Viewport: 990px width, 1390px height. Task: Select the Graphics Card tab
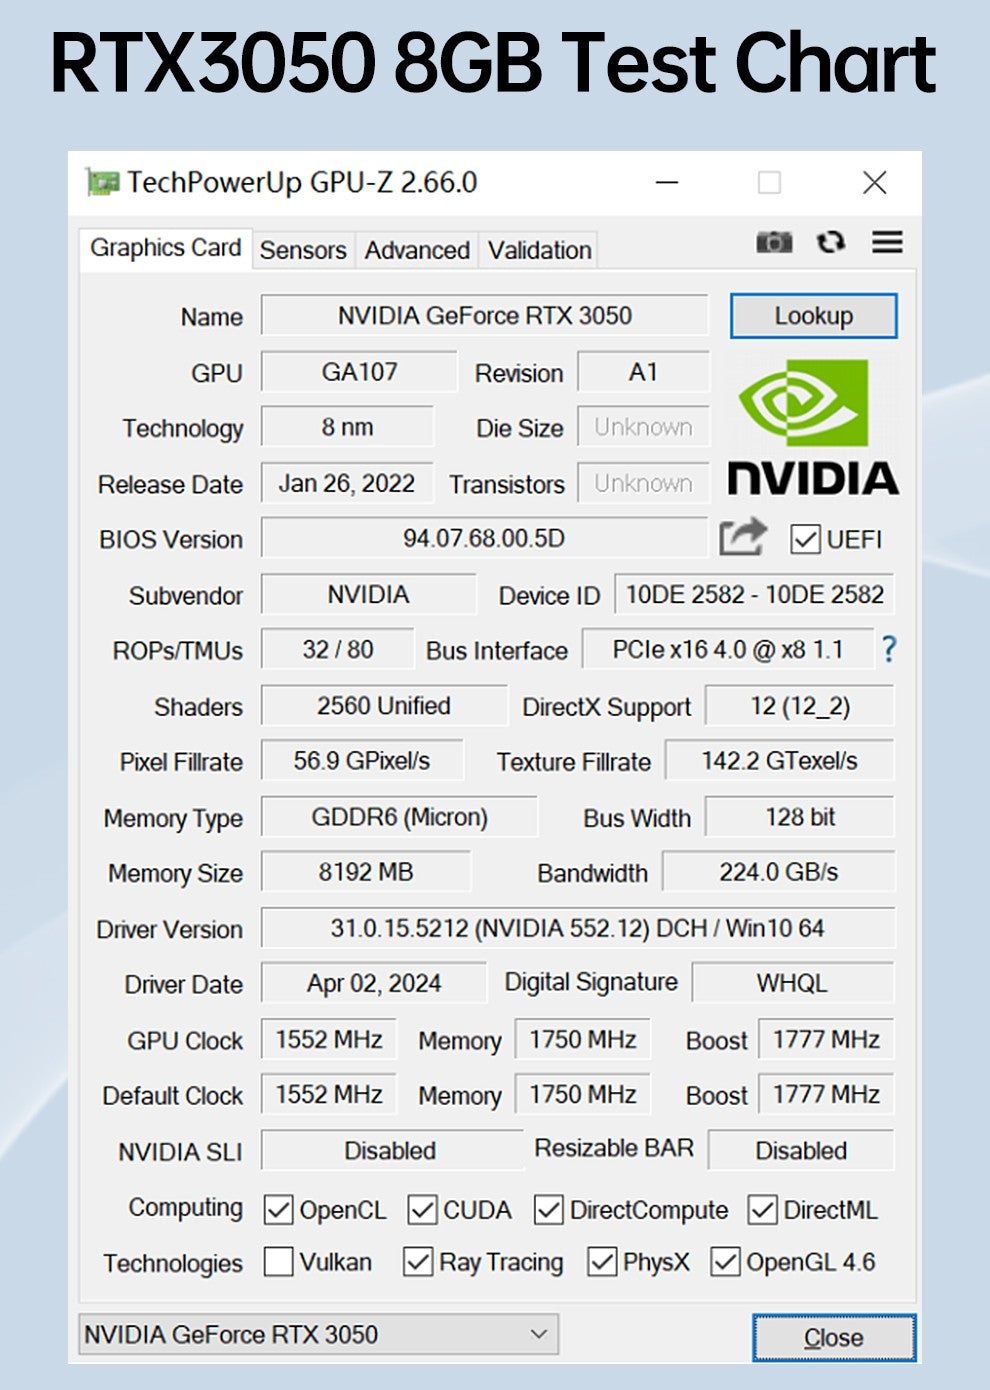click(165, 248)
